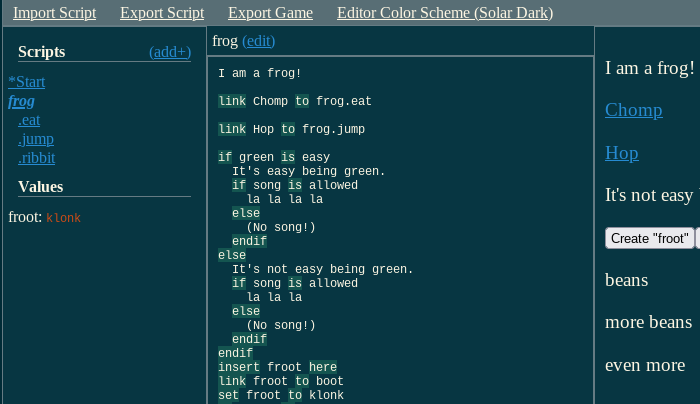Select the frog script in list
The width and height of the screenshot is (700, 404).
(x=21, y=101)
